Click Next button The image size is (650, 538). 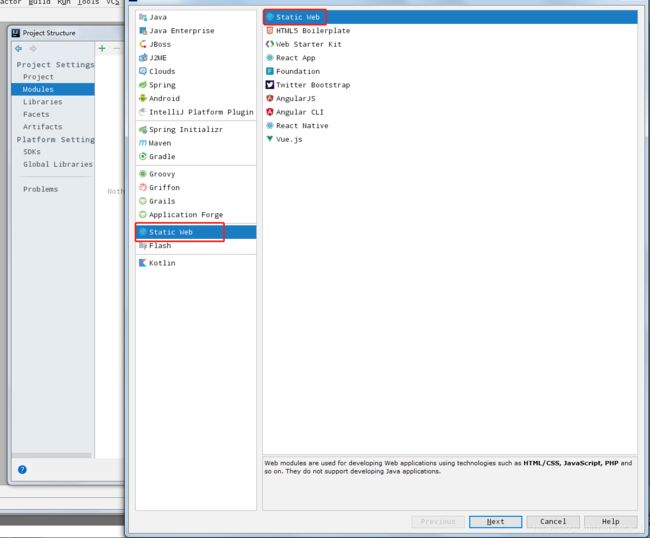pos(495,521)
